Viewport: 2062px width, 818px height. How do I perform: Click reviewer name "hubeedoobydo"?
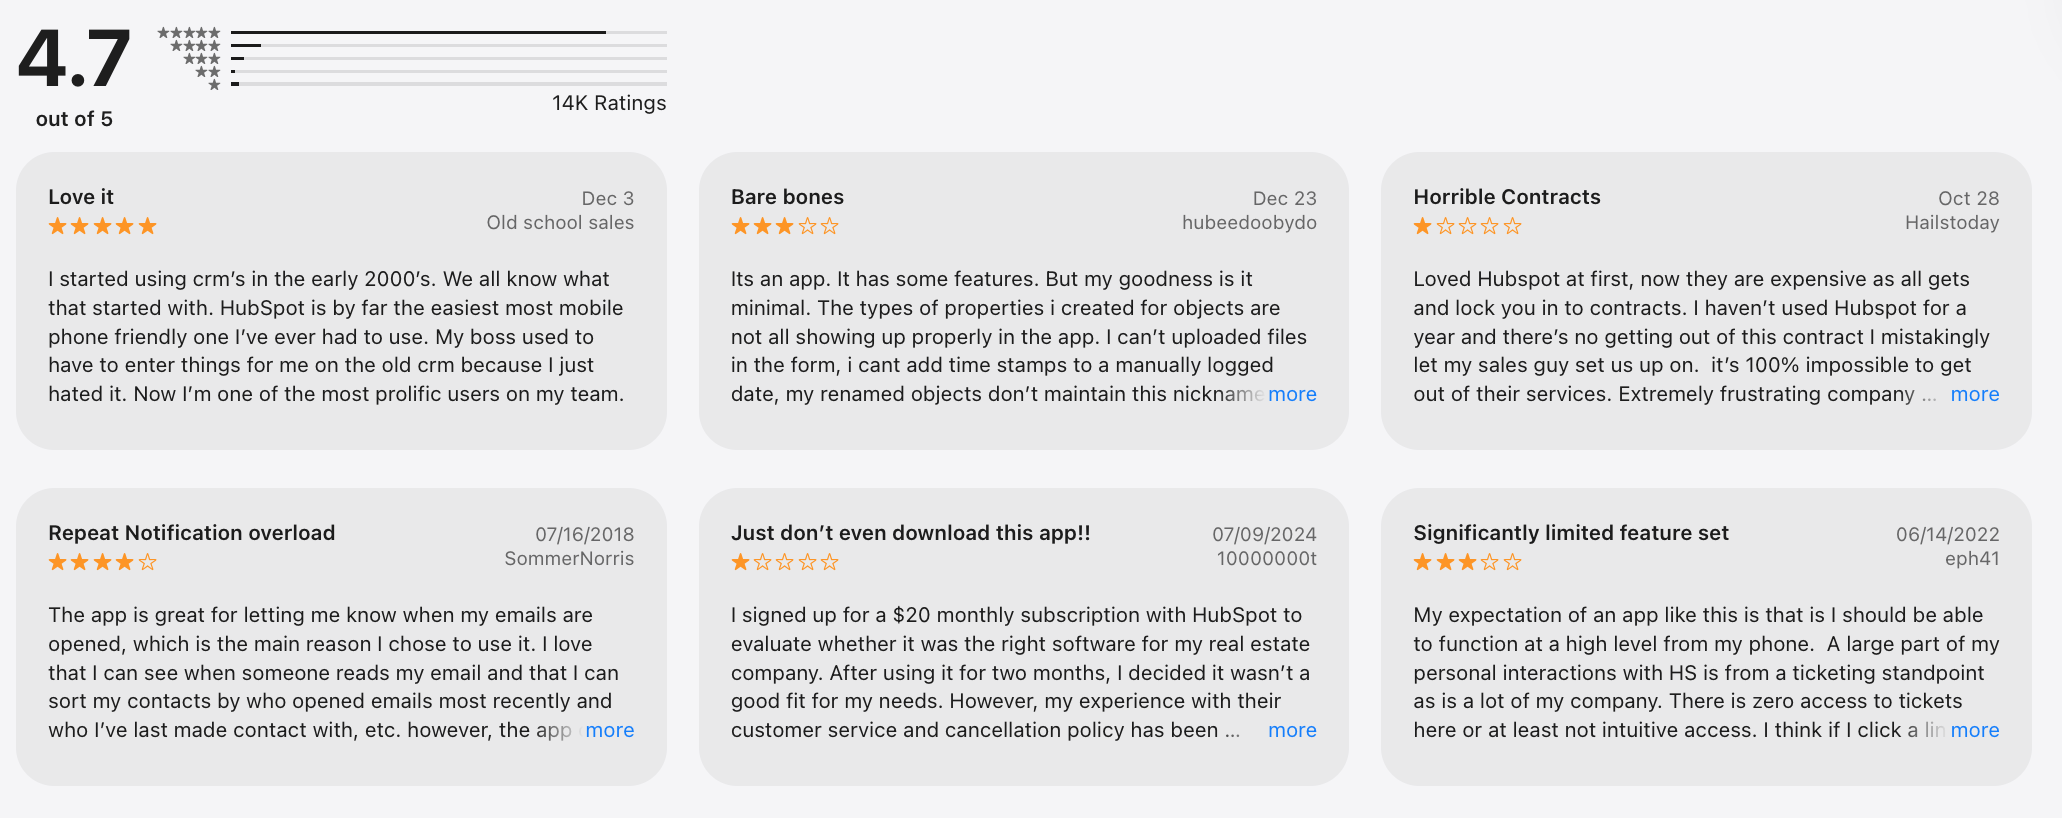(1249, 223)
